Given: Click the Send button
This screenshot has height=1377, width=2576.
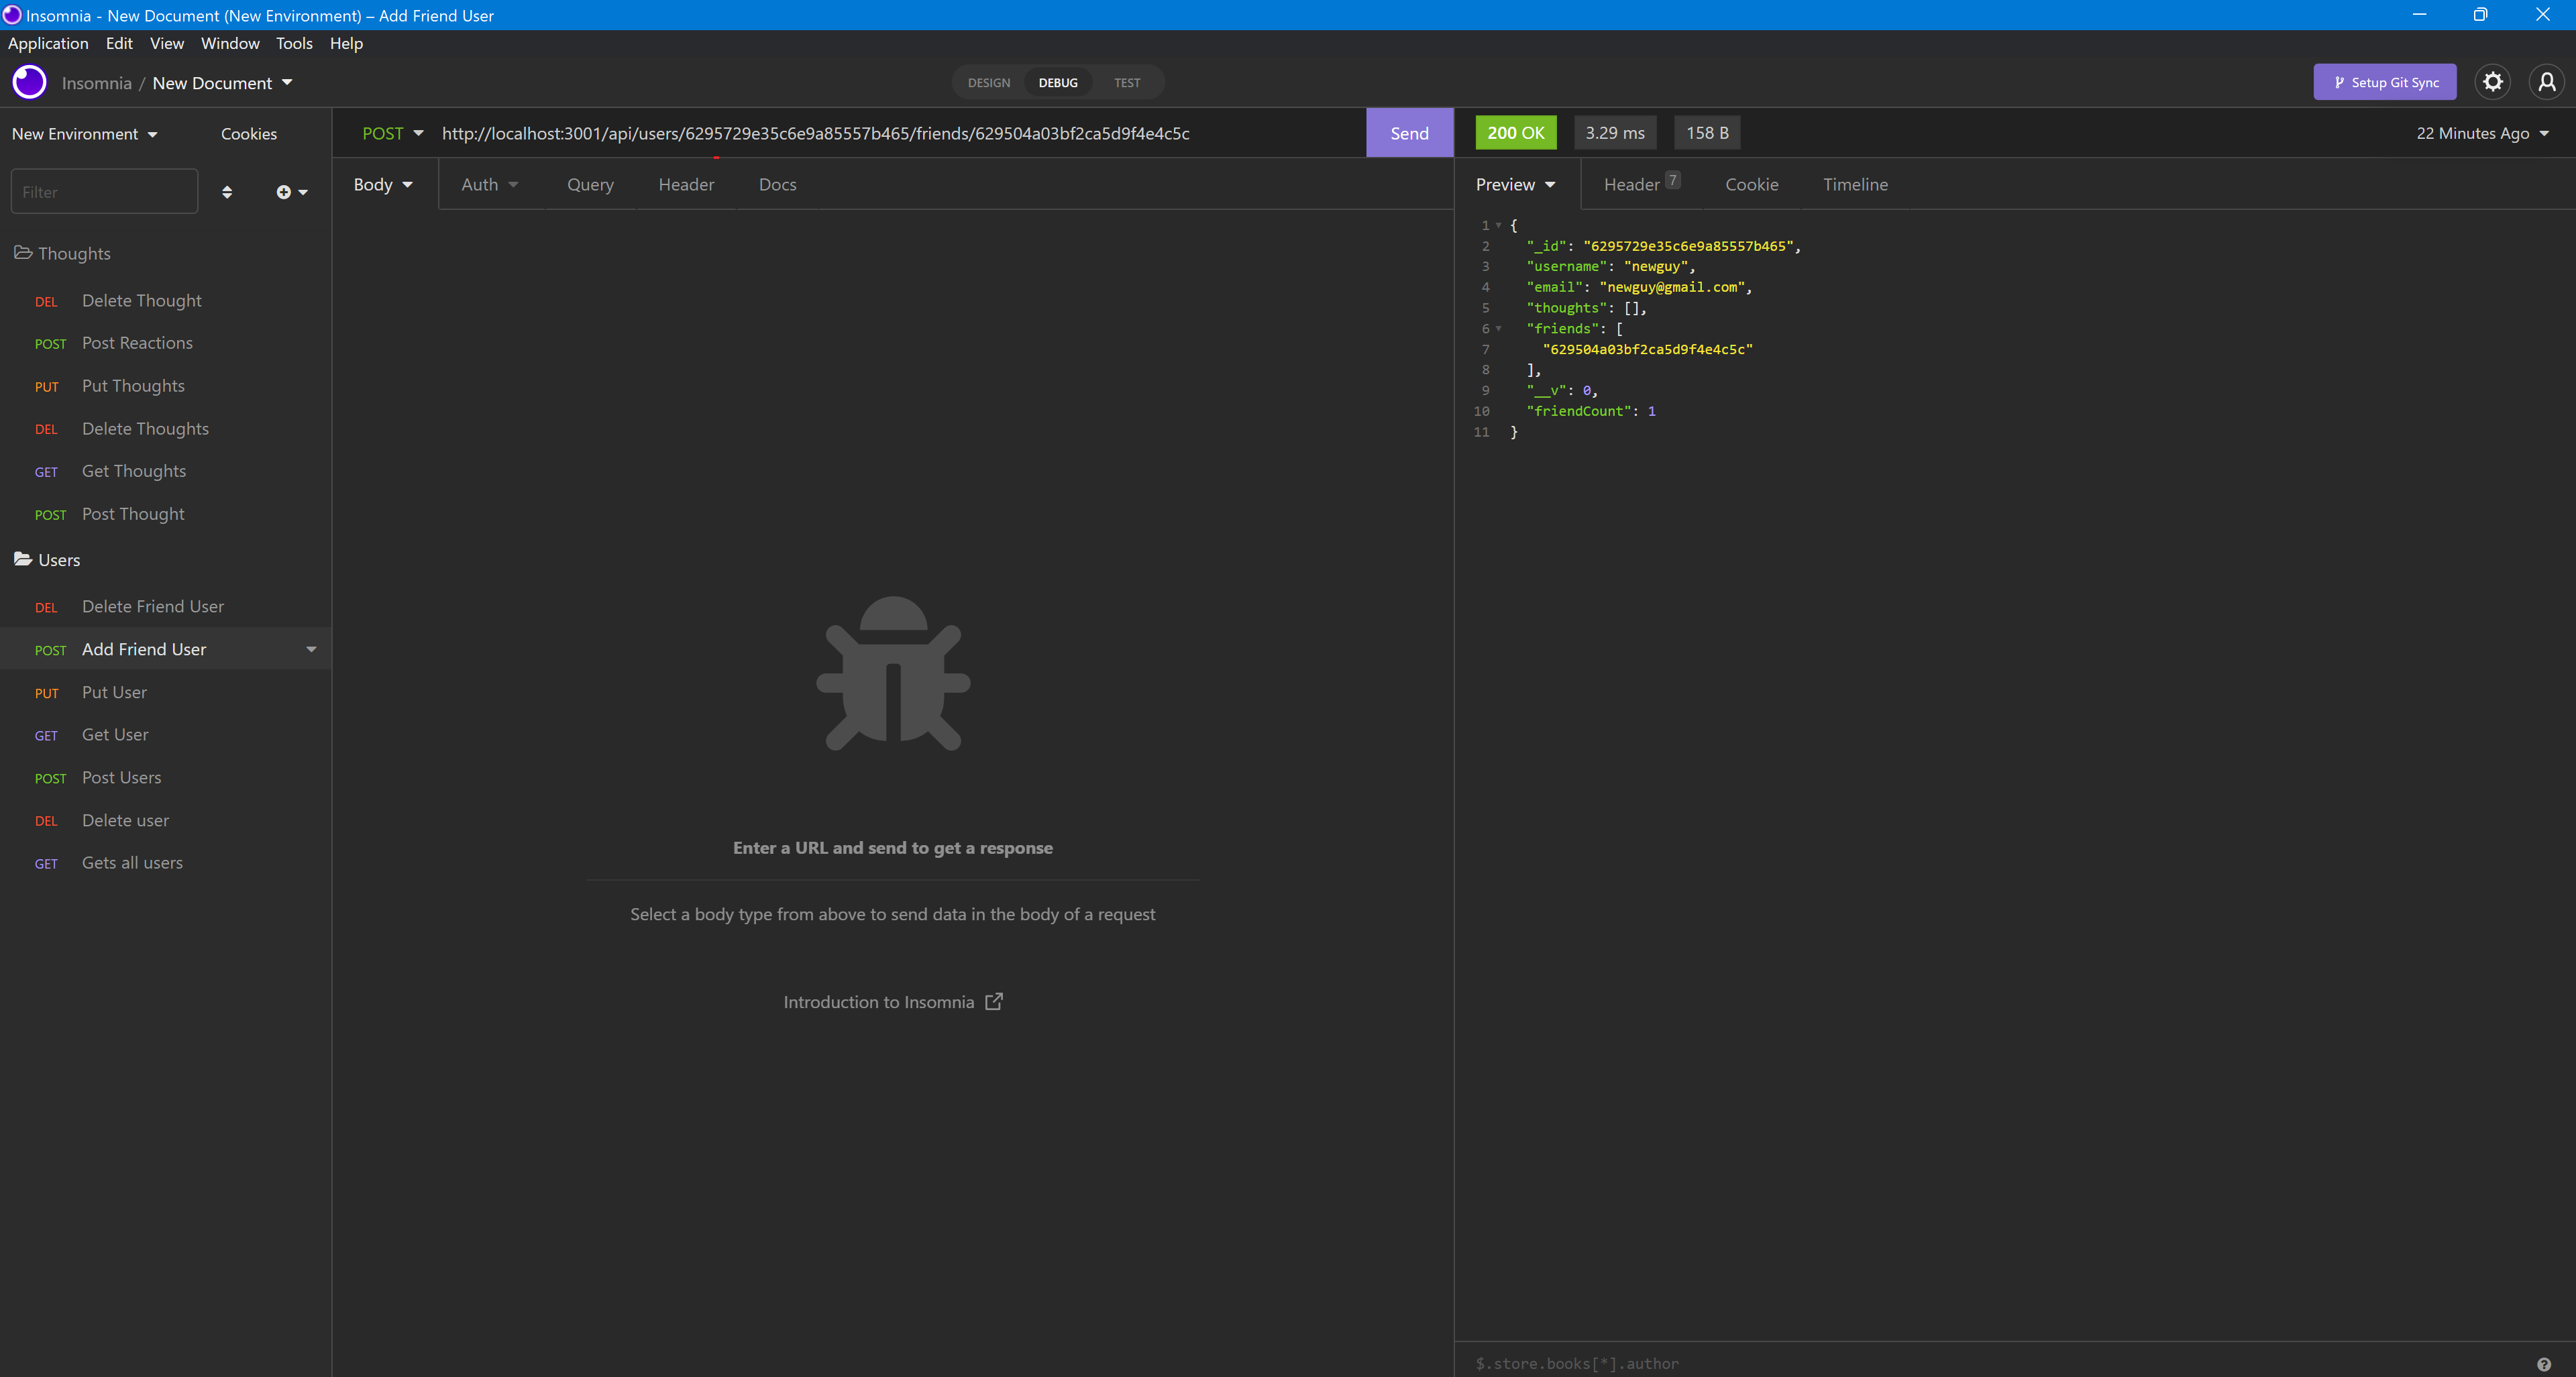Looking at the screenshot, I should pos(1409,132).
